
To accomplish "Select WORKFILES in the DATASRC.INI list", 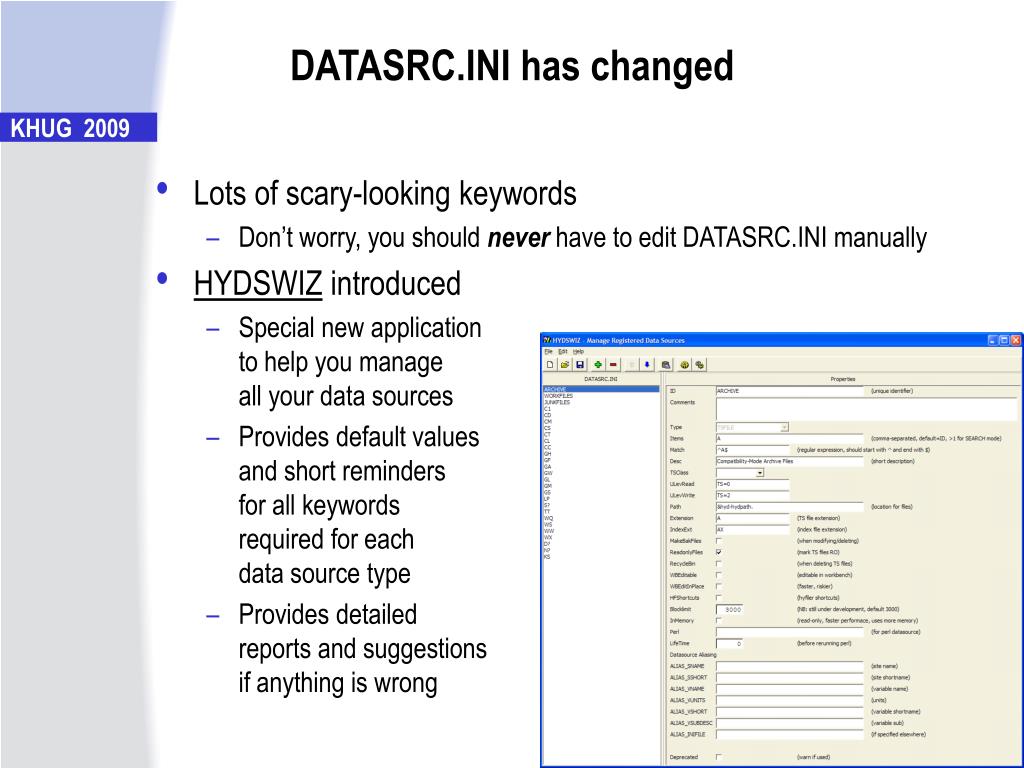I will coord(558,396).
